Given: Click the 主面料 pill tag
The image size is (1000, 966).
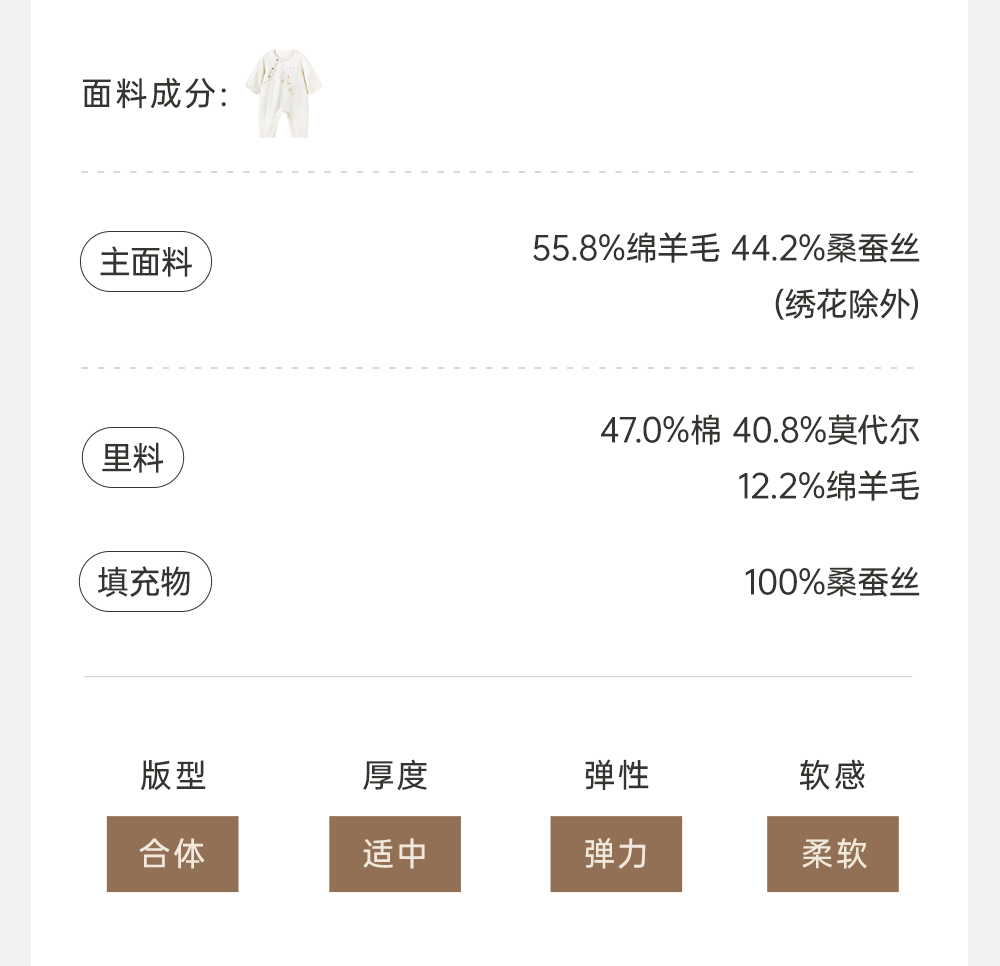Looking at the screenshot, I should [x=146, y=262].
